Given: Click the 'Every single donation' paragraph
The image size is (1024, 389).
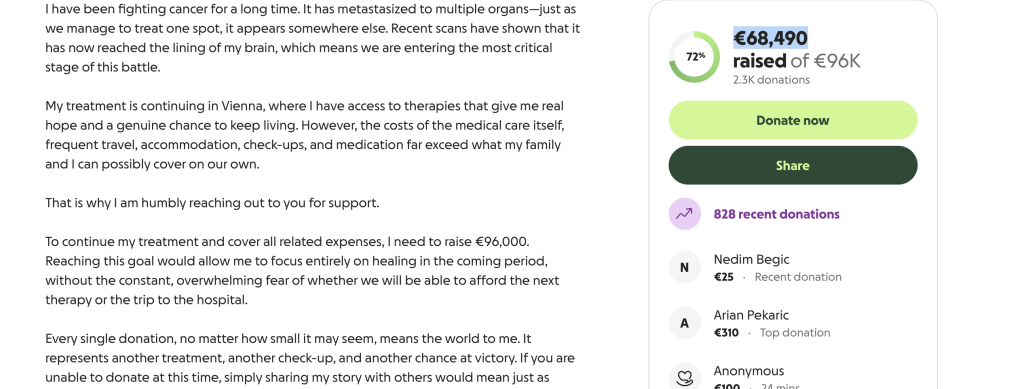Looking at the screenshot, I should click(x=310, y=358).
